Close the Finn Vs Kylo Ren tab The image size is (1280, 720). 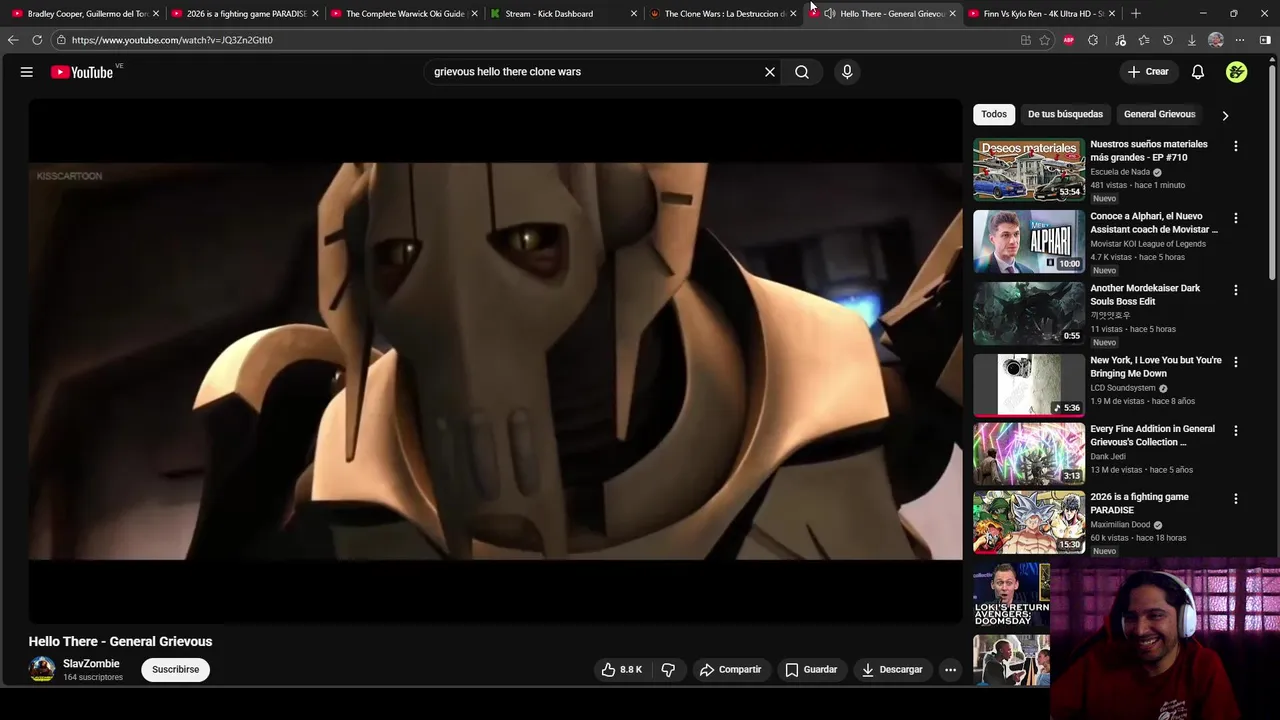coord(1112,14)
